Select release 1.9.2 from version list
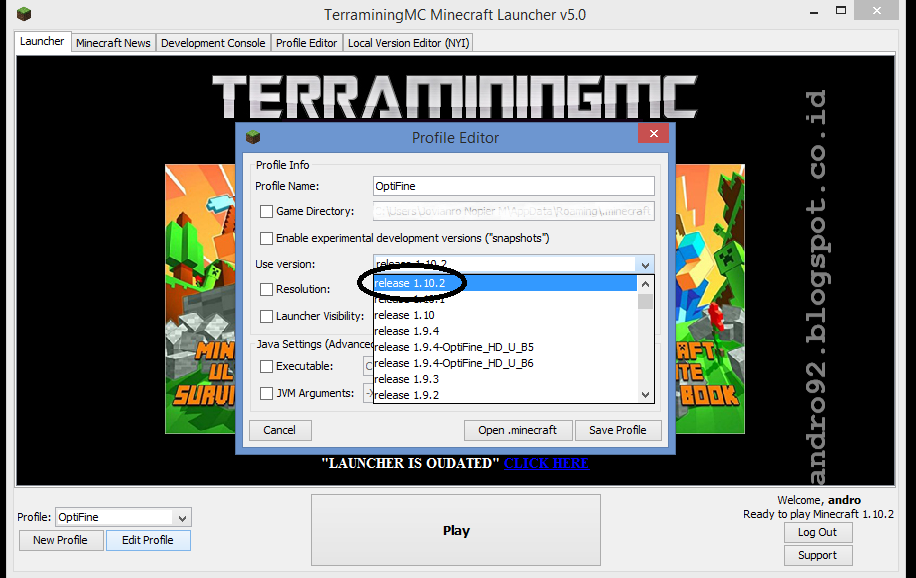The image size is (916, 578). coord(505,395)
